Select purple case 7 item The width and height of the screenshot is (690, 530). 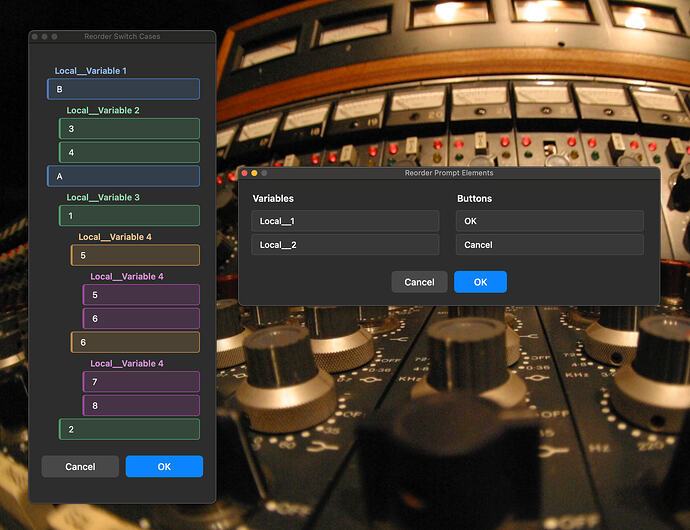pyautogui.click(x=141, y=382)
